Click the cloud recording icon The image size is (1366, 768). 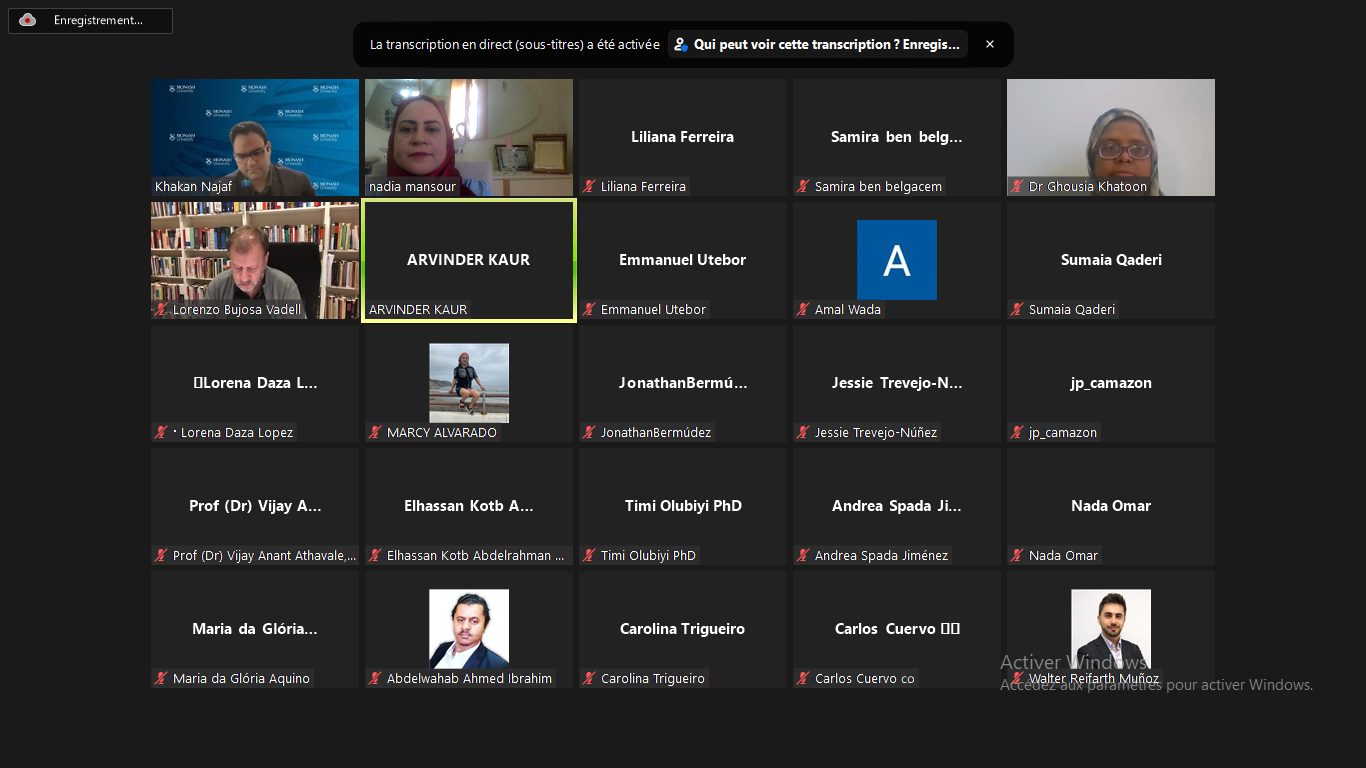(x=27, y=20)
